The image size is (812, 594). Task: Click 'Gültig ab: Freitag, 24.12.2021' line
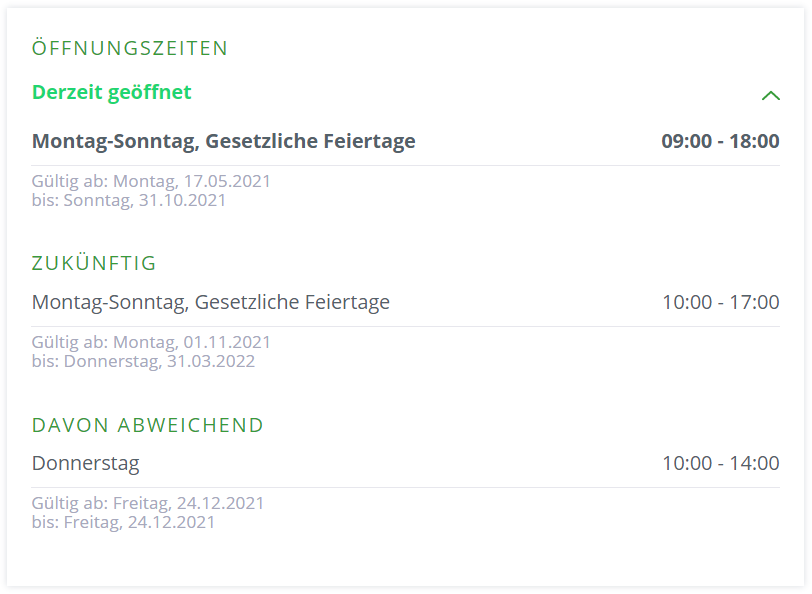tap(148, 503)
